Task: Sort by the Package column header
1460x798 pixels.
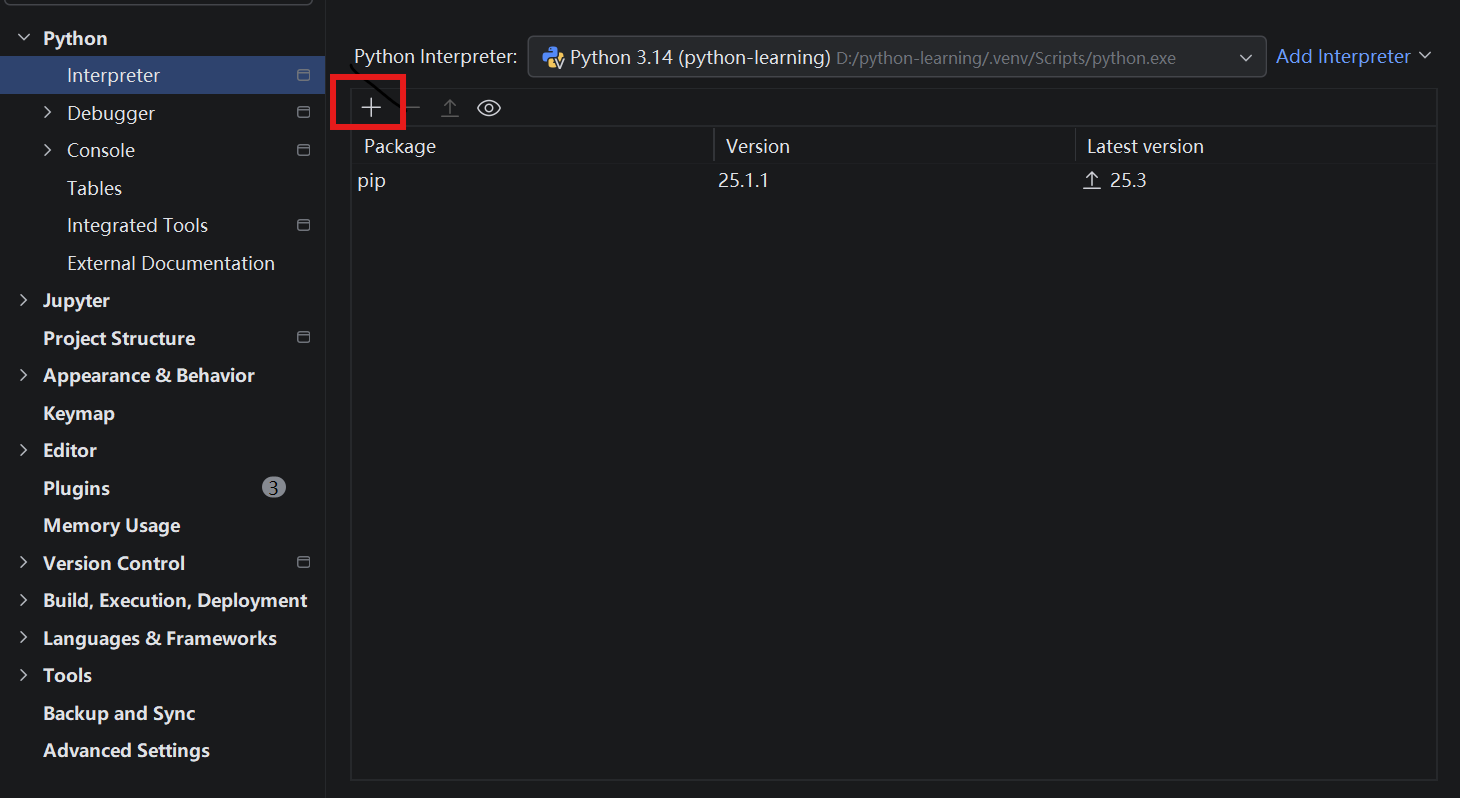Action: tap(532, 146)
